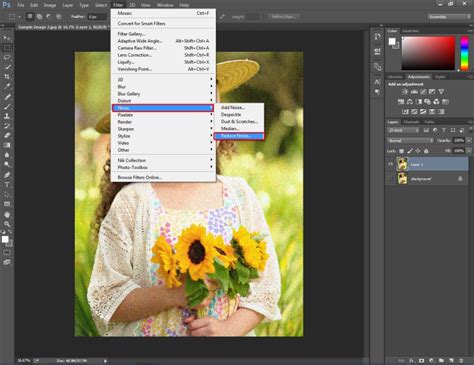
Task: Add a Curves adjustment
Action: [423, 92]
